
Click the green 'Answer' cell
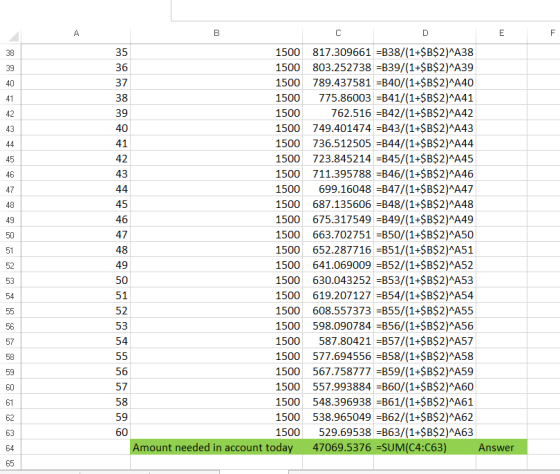point(501,448)
